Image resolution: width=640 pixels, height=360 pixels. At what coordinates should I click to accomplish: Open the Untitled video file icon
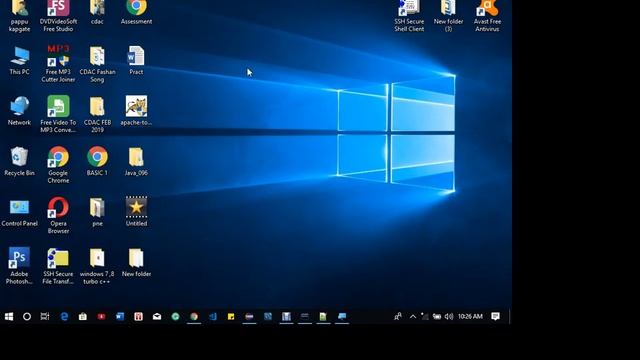136,212
